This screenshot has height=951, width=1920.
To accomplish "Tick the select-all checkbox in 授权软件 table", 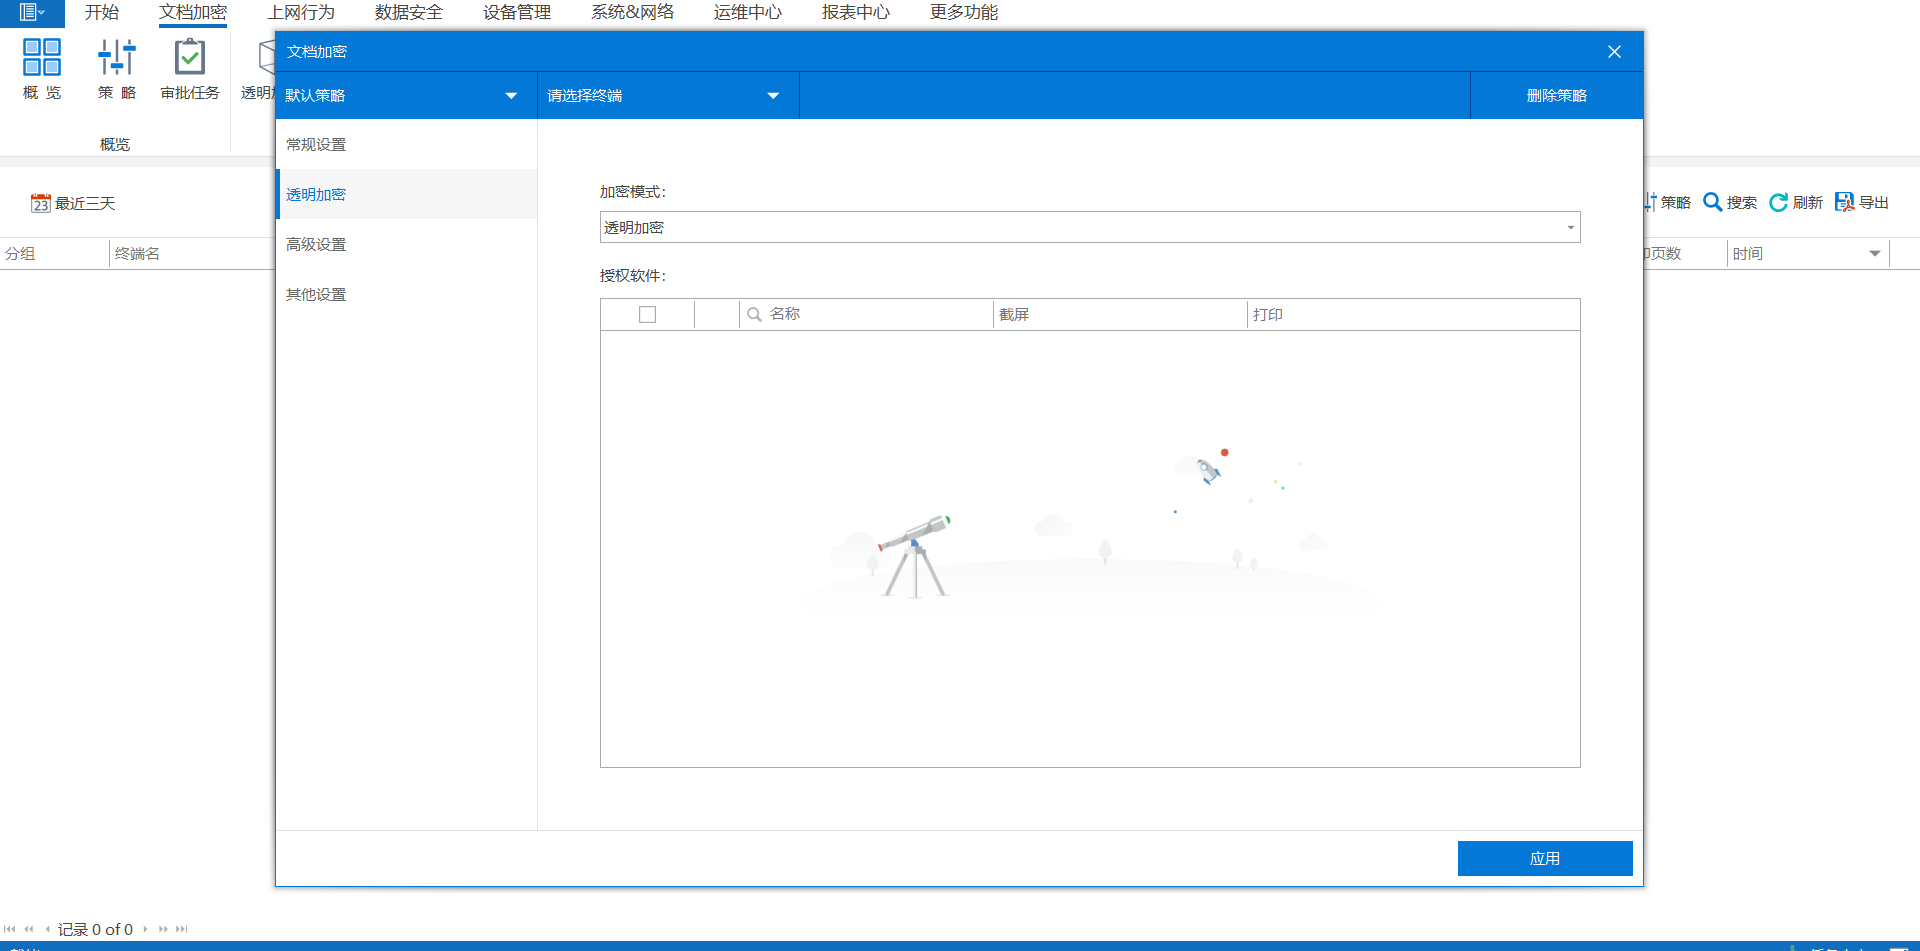I will (x=647, y=314).
